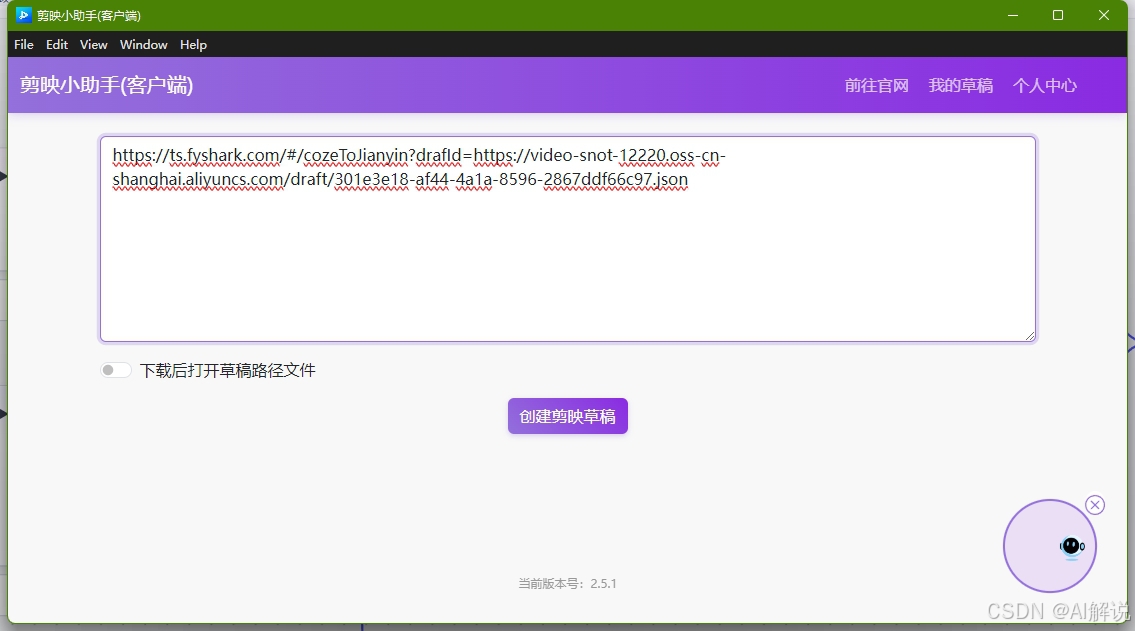Toggle 下载后打开草稿路径文件 switch
Viewport: 1135px width, 631px height.
(x=115, y=370)
